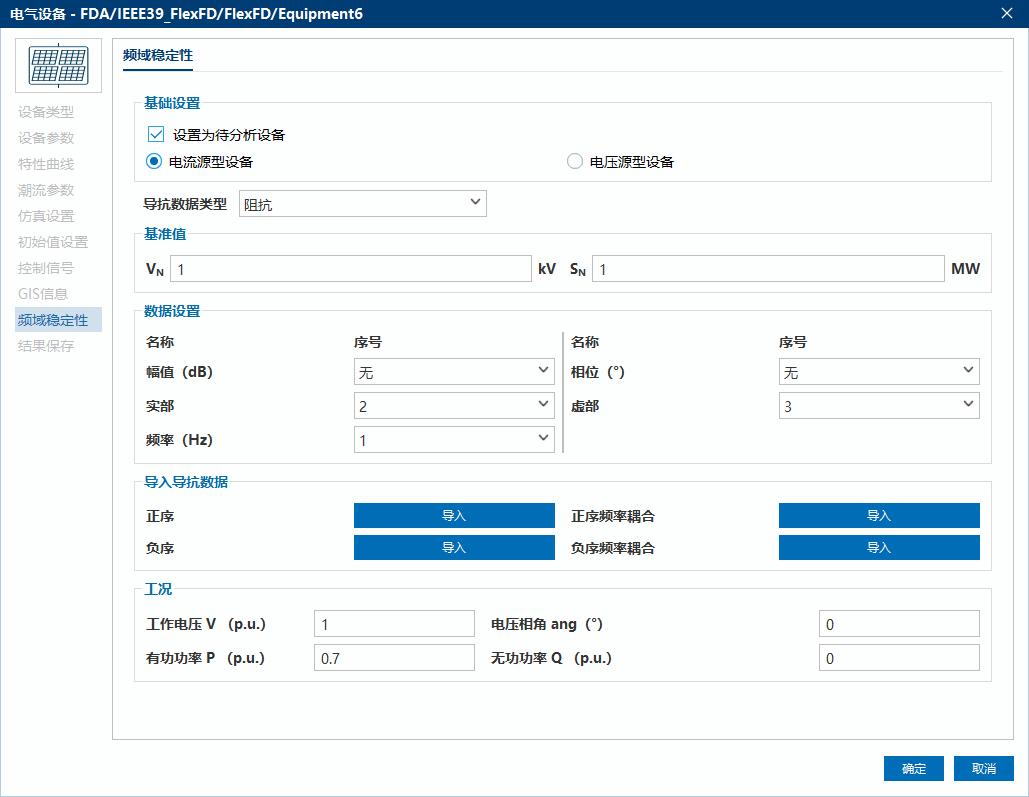Click 导入 next to 负序频率耦合
Screen dimensions: 1029x797
click(878, 547)
